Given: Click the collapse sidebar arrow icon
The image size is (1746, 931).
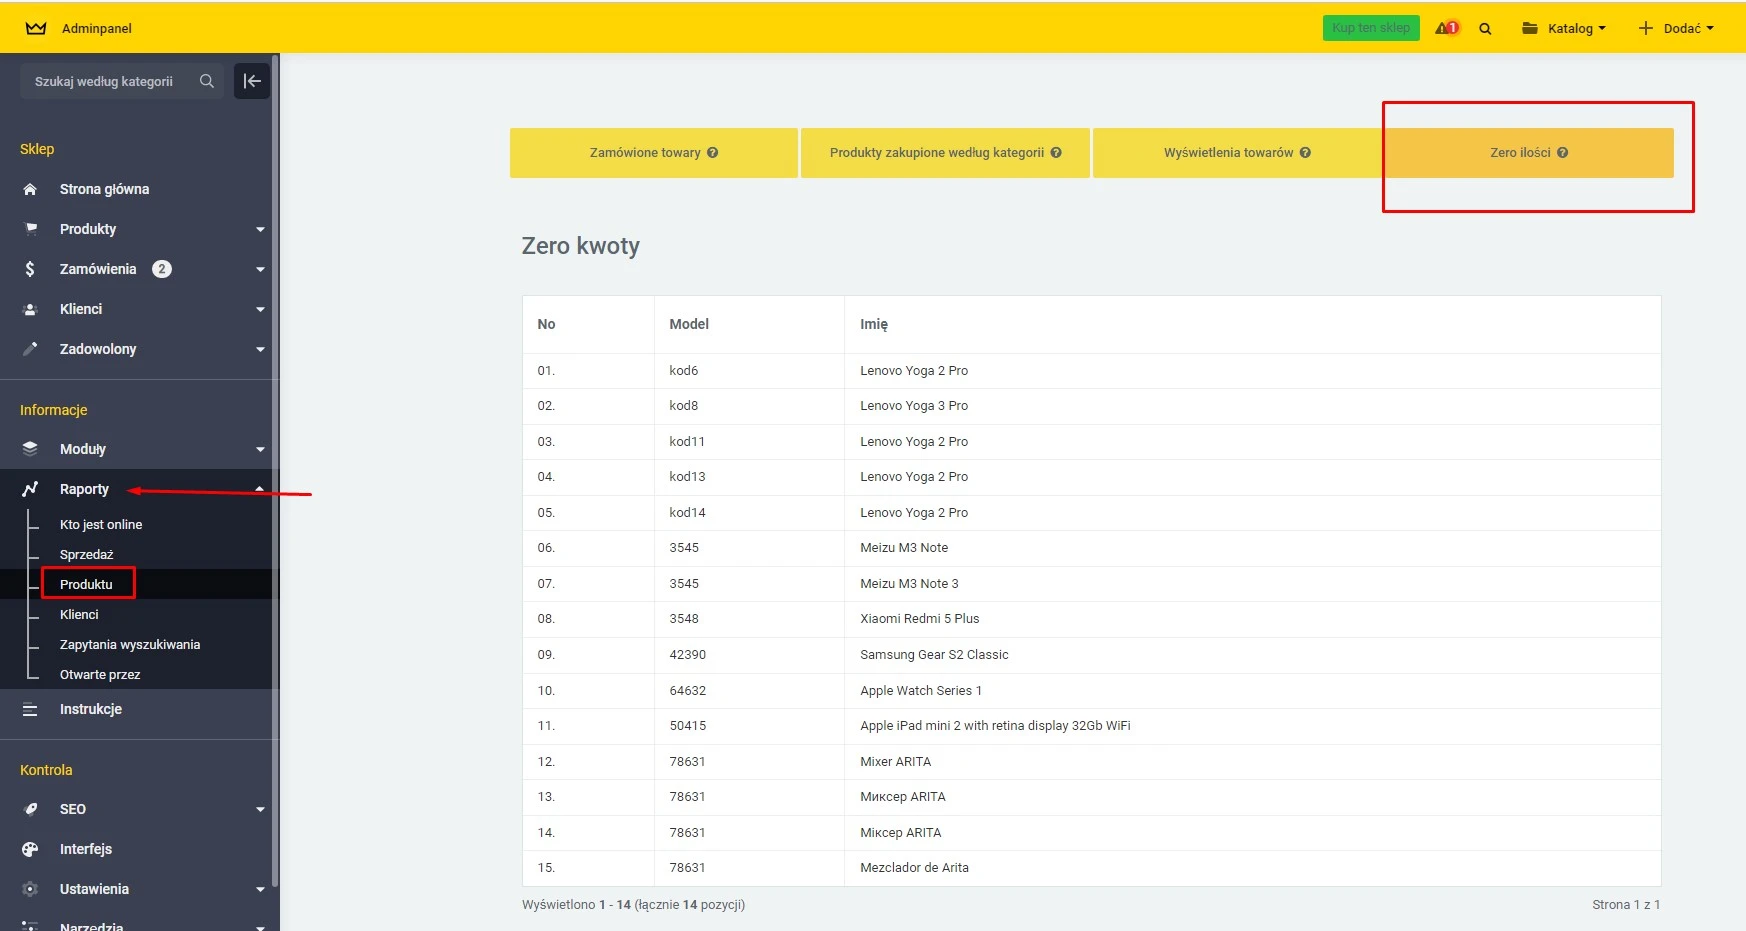Looking at the screenshot, I should coord(252,81).
